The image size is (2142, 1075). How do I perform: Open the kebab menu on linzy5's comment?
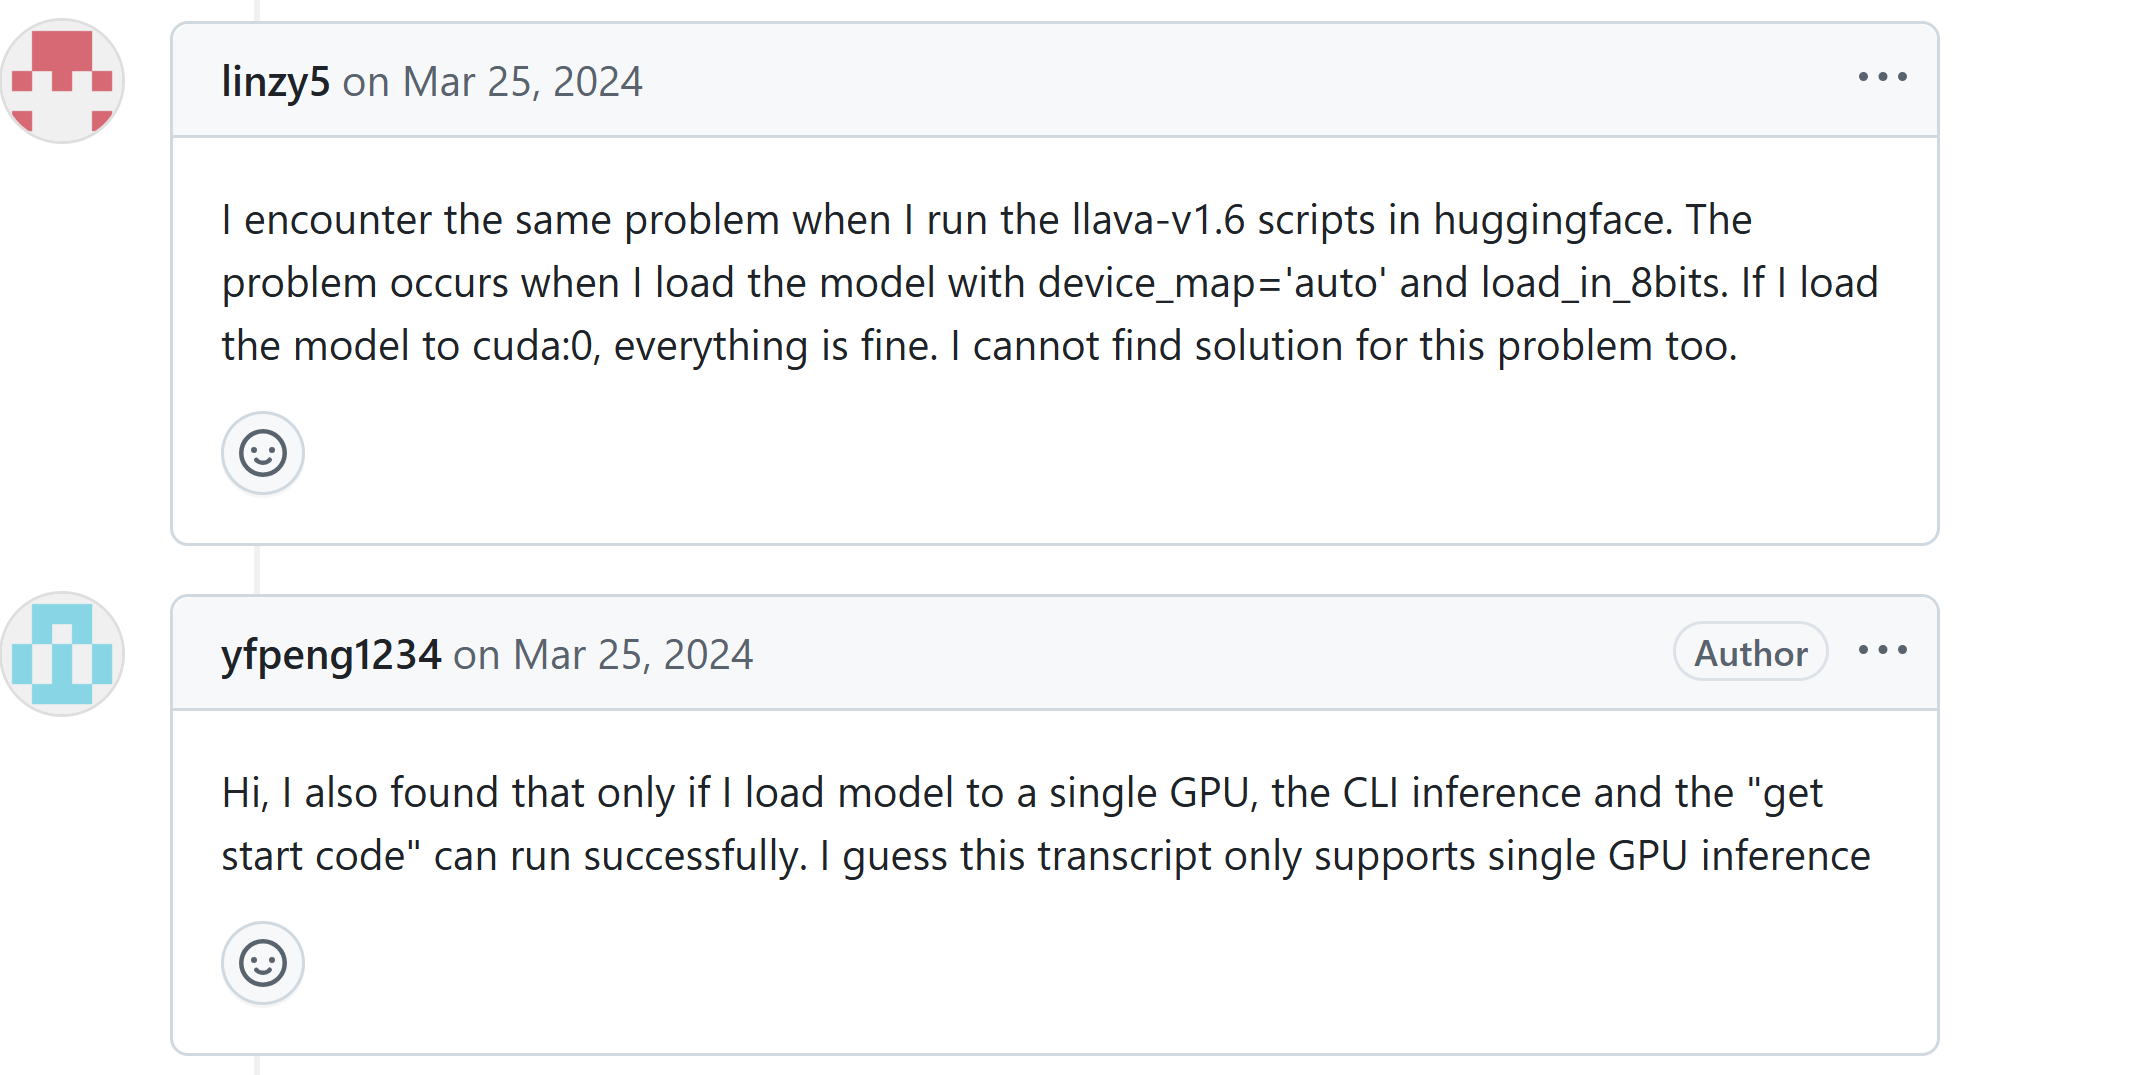(x=1884, y=76)
